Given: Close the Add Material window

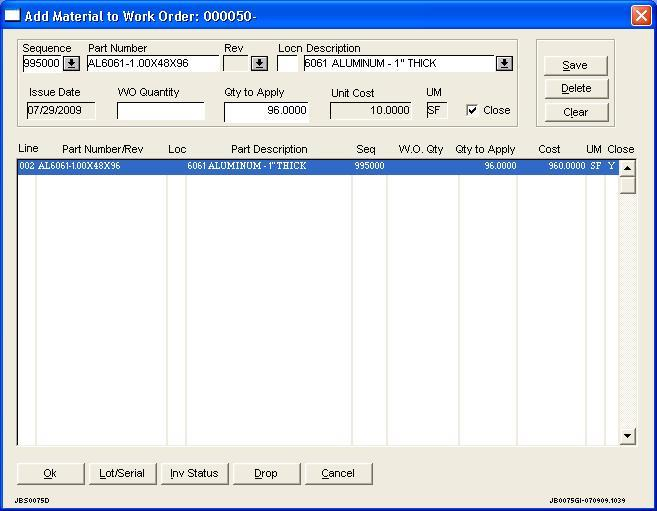Looking at the screenshot, I should point(641,16).
